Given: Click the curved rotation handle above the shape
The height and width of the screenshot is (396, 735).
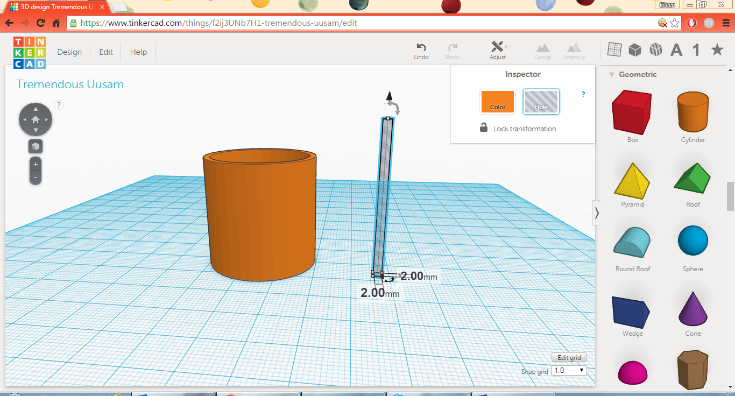Looking at the screenshot, I should [395, 108].
